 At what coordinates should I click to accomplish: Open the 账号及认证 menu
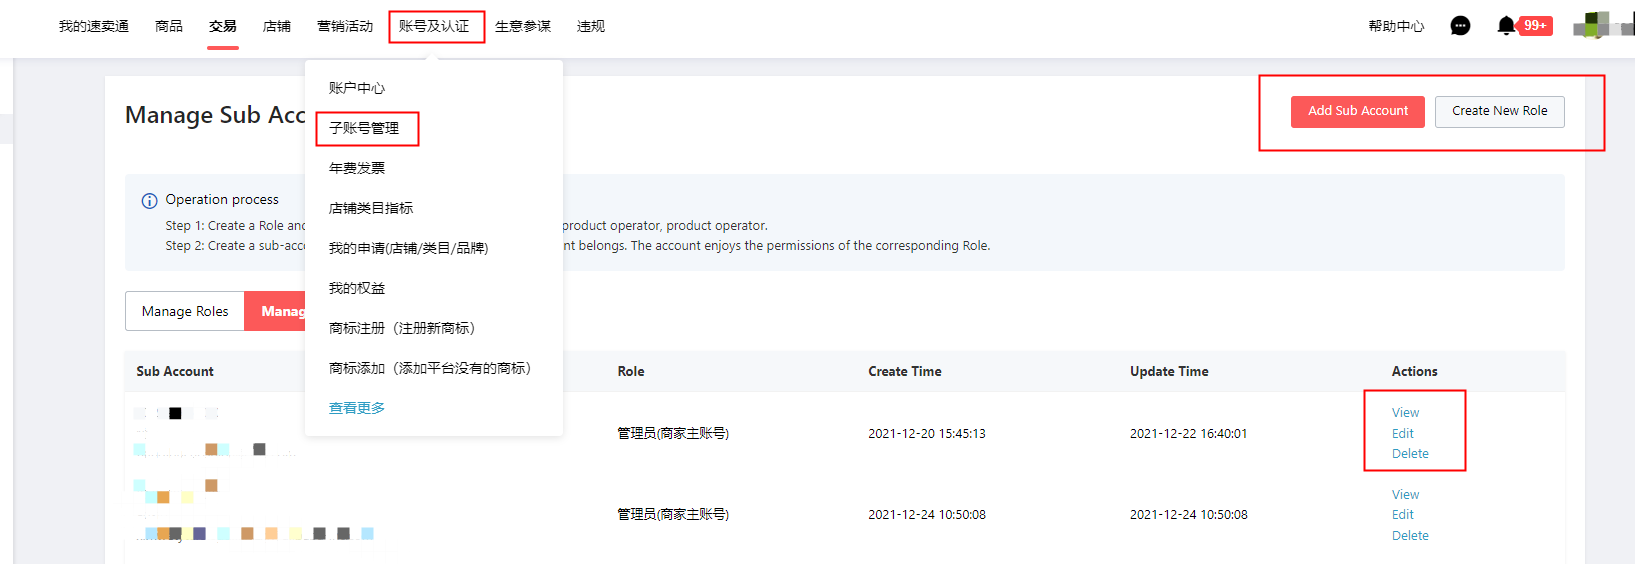click(x=434, y=26)
